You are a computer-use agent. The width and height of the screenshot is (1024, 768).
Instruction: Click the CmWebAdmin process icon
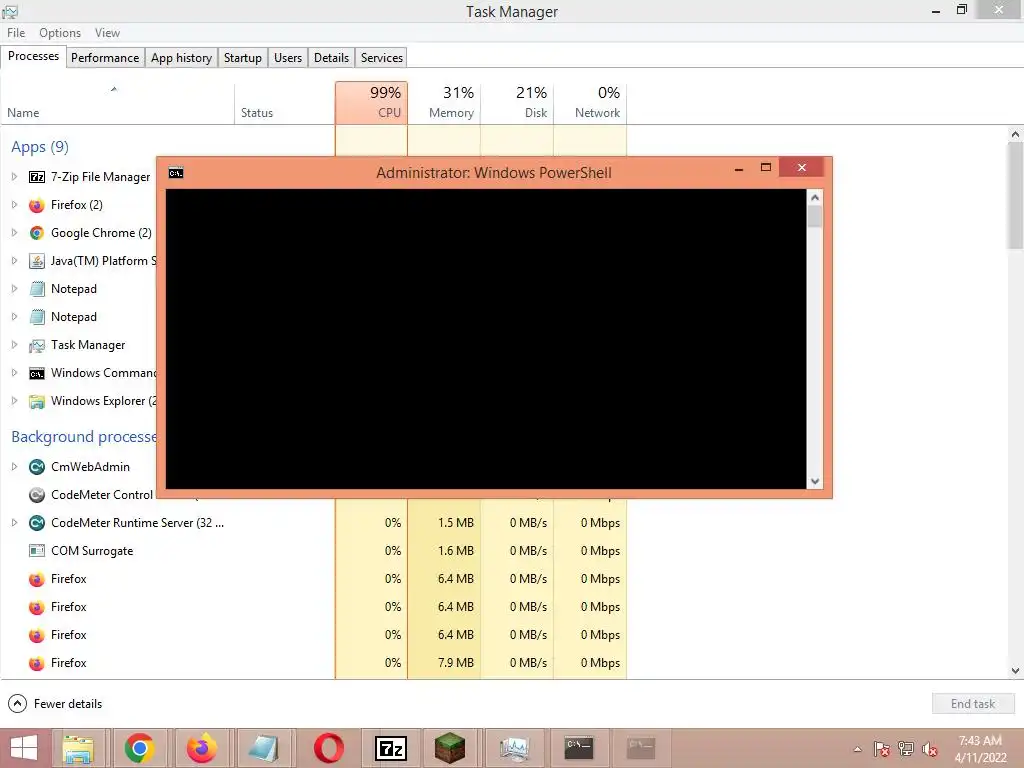37,467
